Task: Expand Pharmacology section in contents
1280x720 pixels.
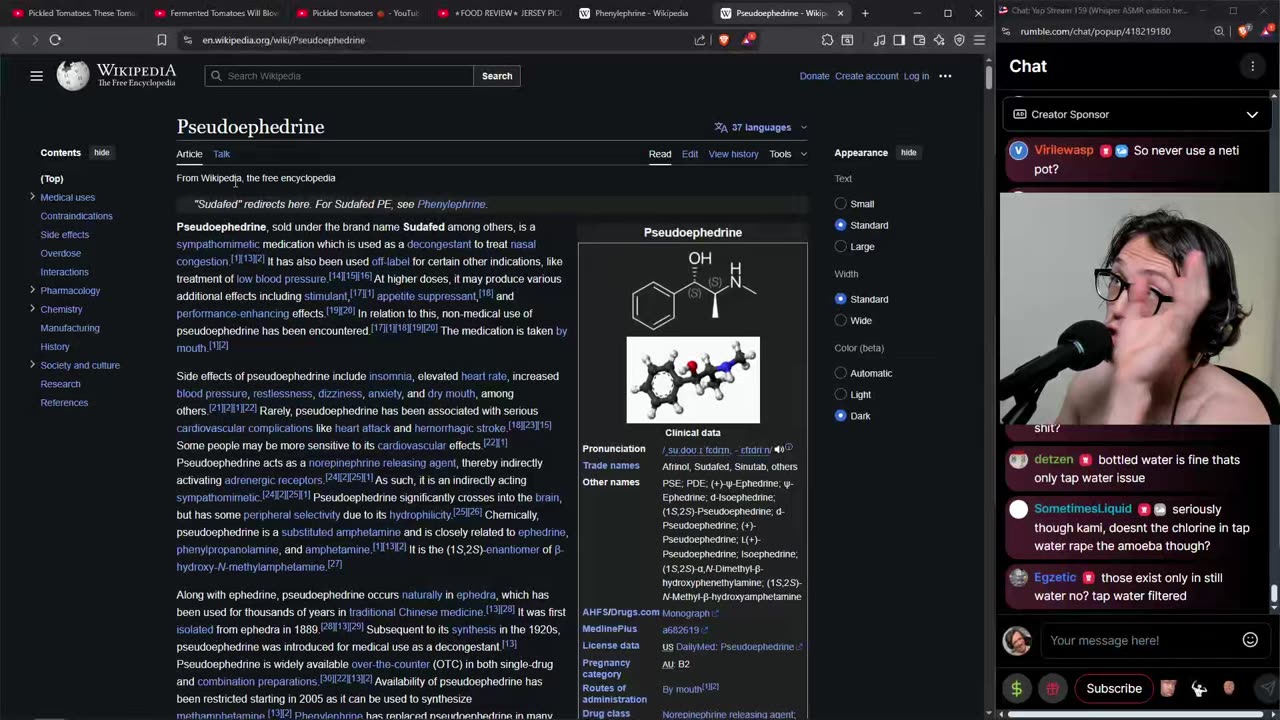Action: [x=32, y=290]
